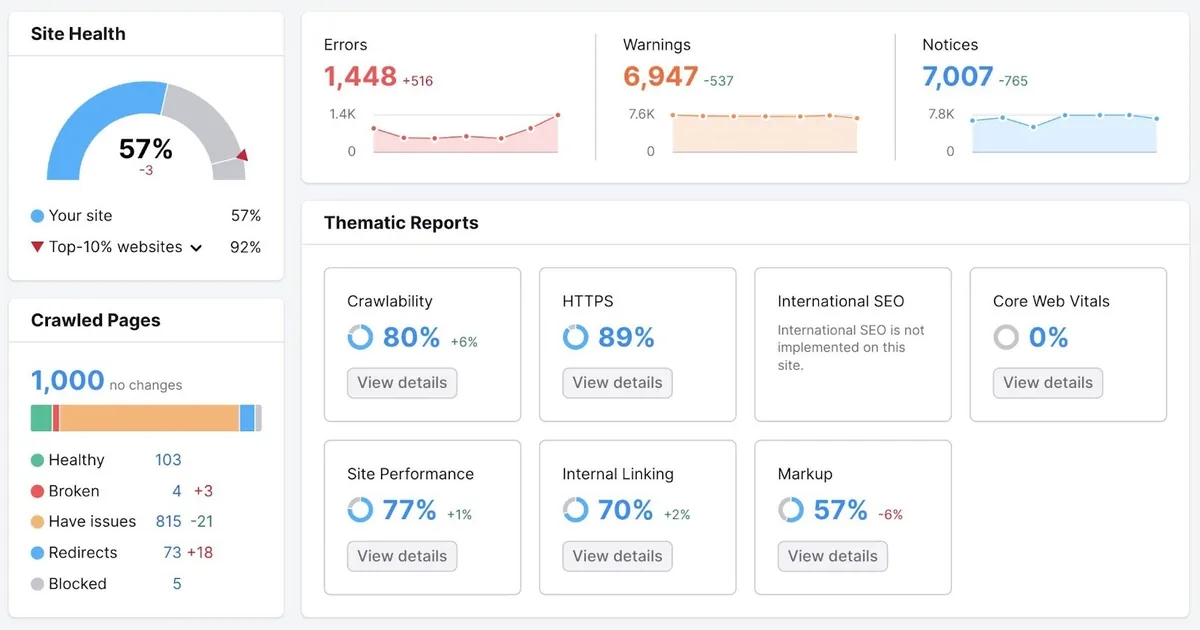This screenshot has height=630, width=1200.
Task: Click the blue segment of crawled pages bar
Action: coord(247,418)
